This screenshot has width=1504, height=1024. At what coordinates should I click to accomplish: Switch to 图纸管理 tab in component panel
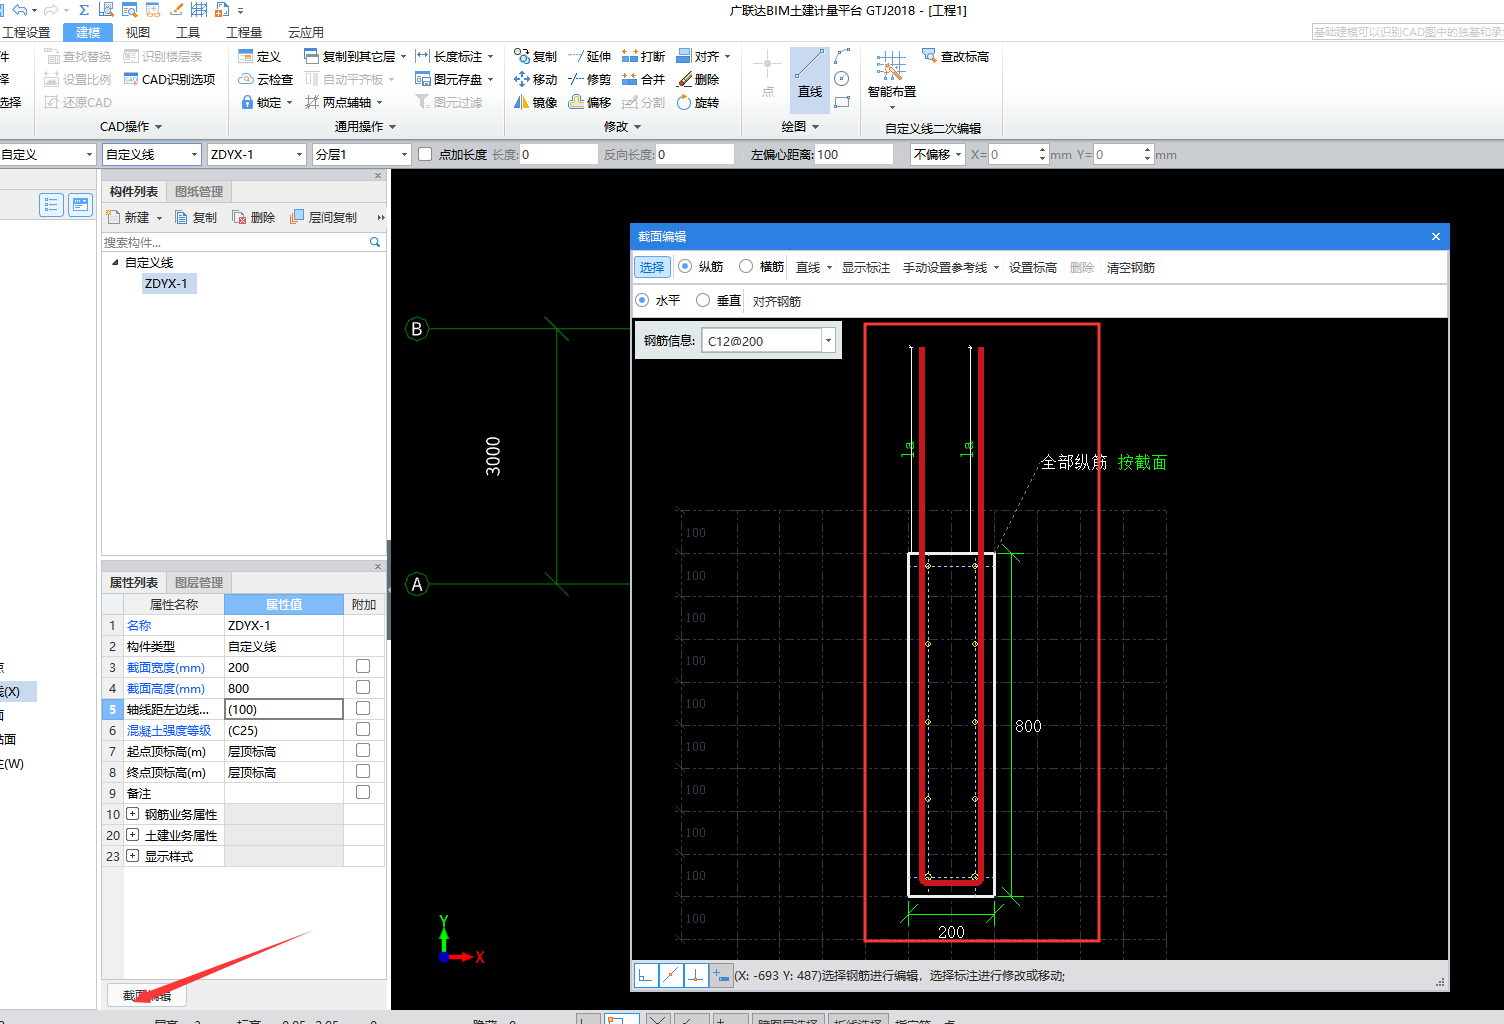tap(199, 191)
